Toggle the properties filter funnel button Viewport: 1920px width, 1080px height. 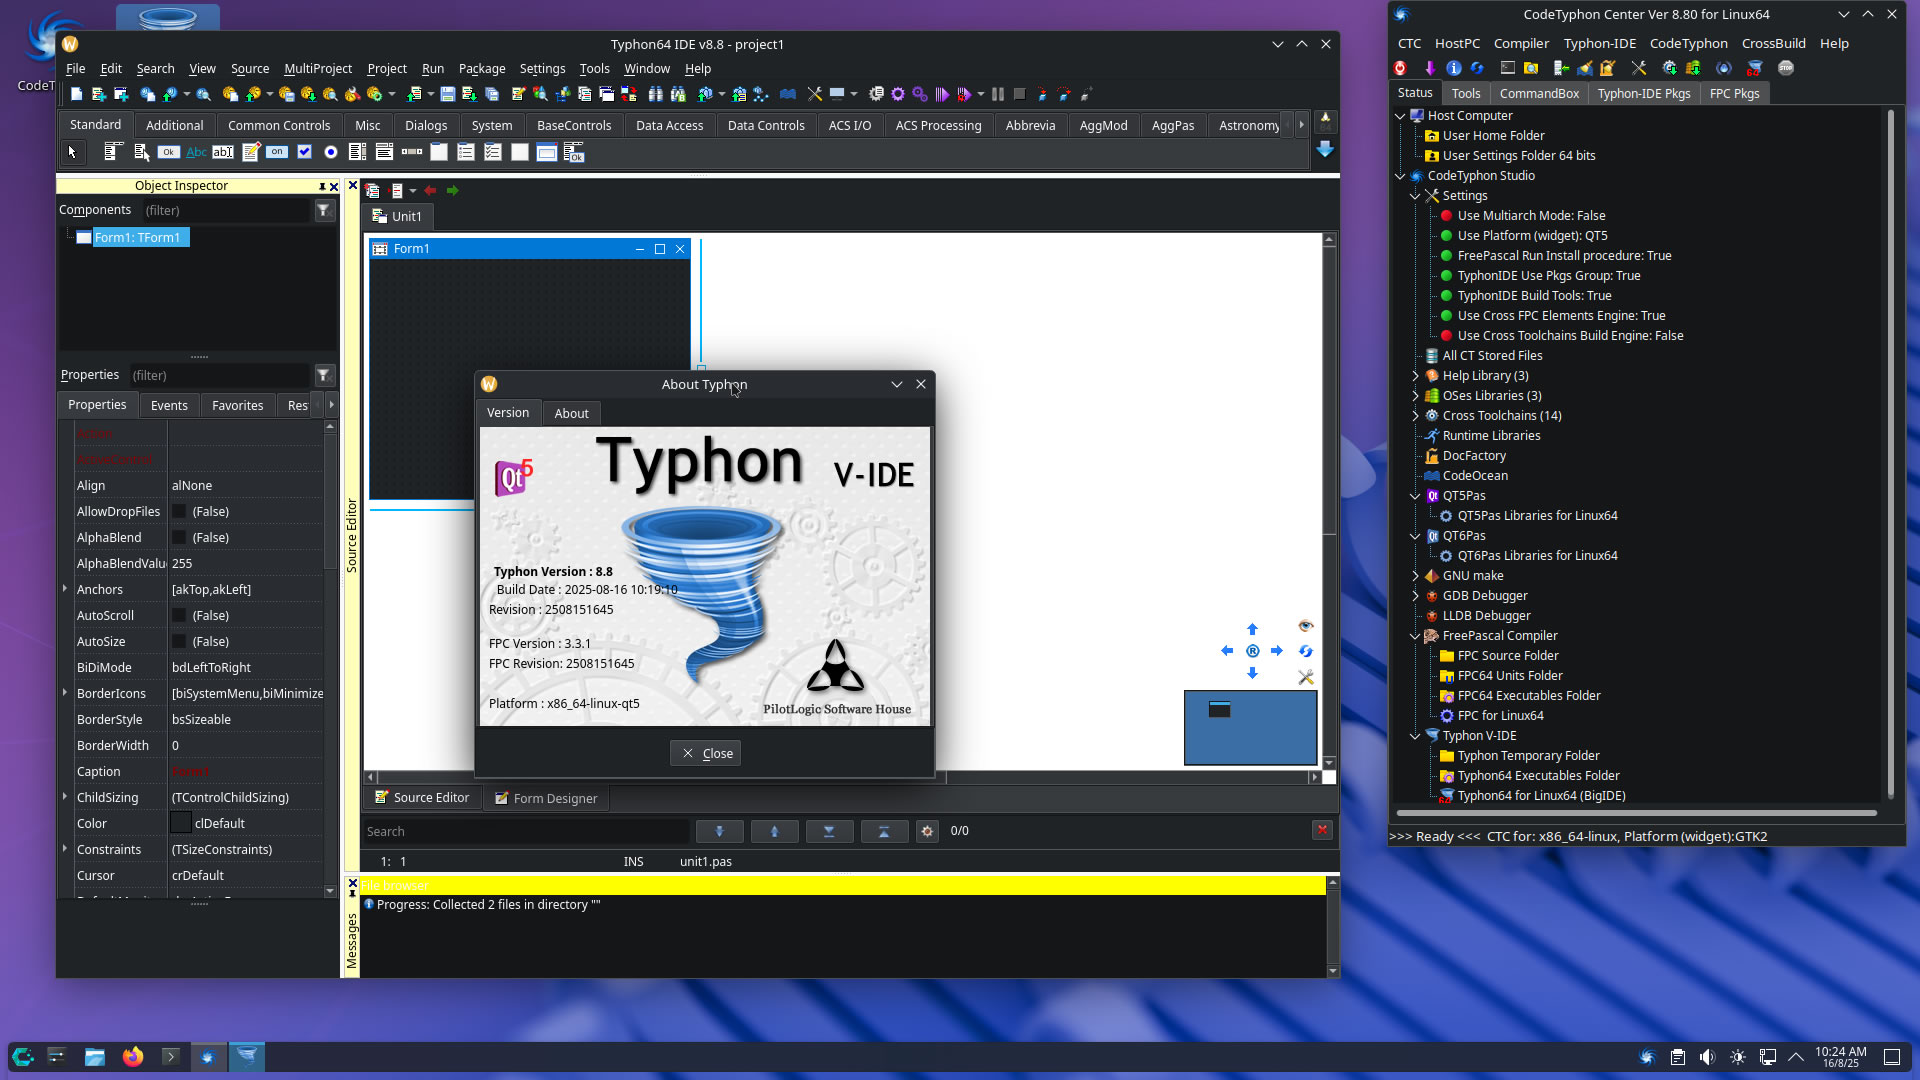point(324,375)
